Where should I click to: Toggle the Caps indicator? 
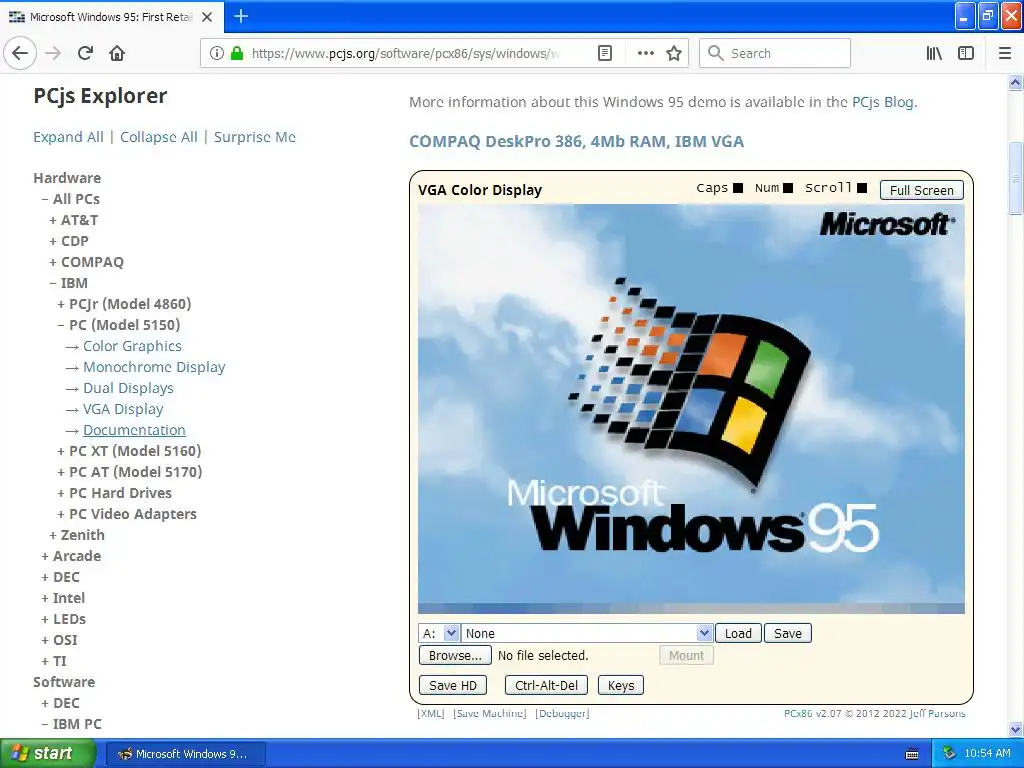coord(738,188)
